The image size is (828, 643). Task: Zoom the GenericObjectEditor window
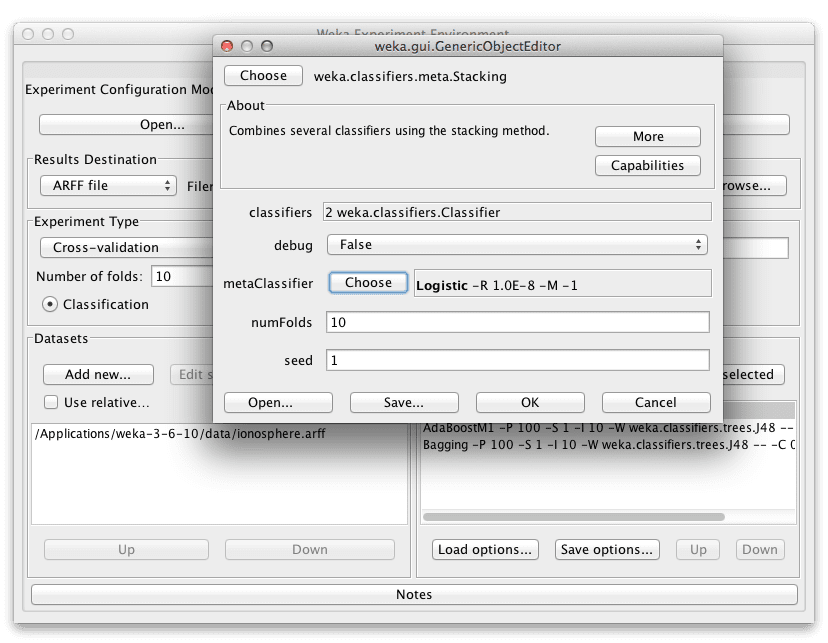pyautogui.click(x=267, y=46)
